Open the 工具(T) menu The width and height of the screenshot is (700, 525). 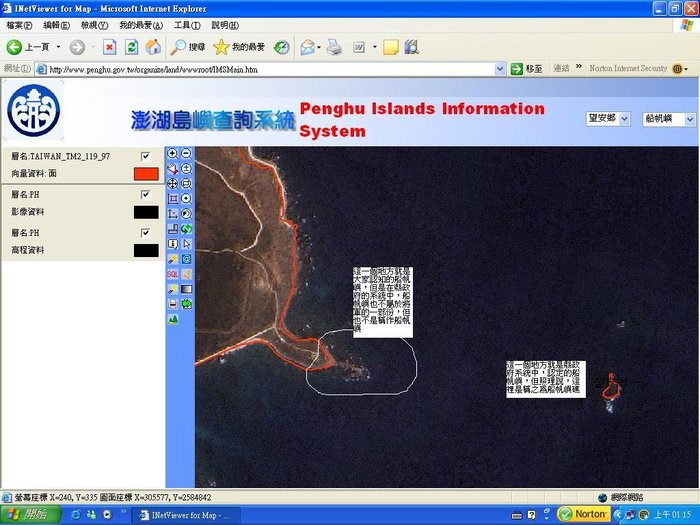click(186, 25)
